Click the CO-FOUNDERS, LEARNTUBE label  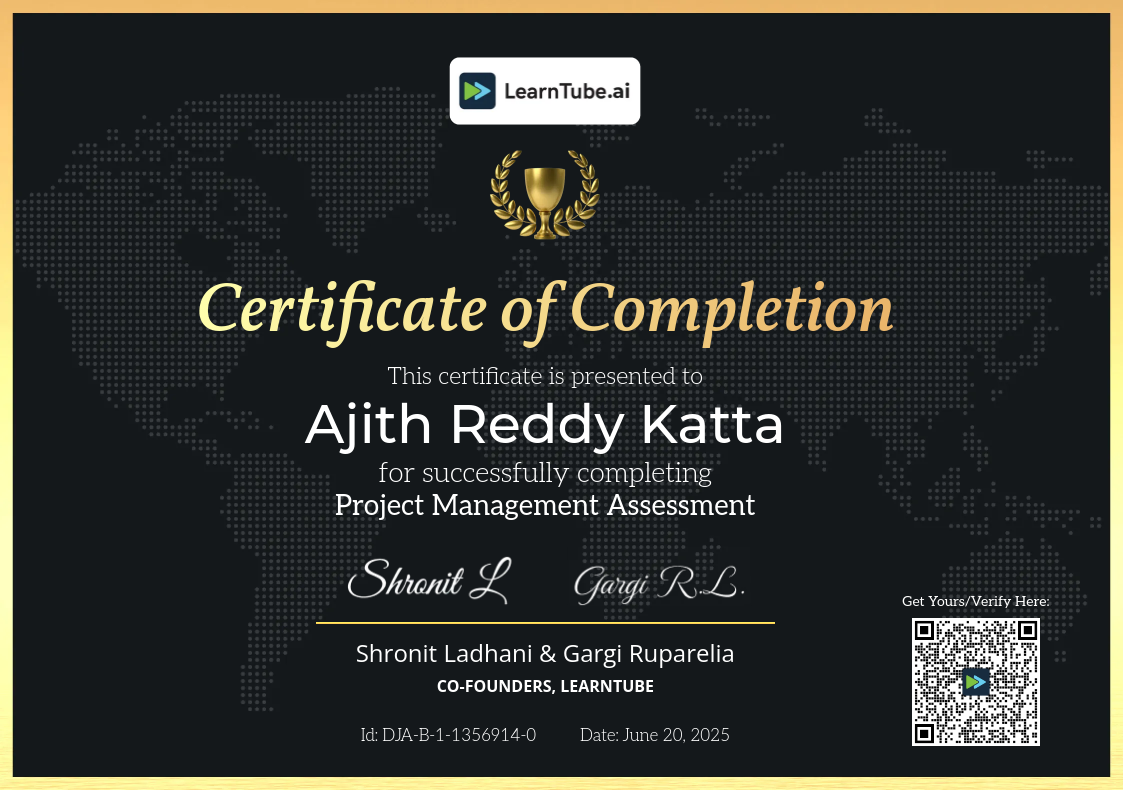point(545,686)
